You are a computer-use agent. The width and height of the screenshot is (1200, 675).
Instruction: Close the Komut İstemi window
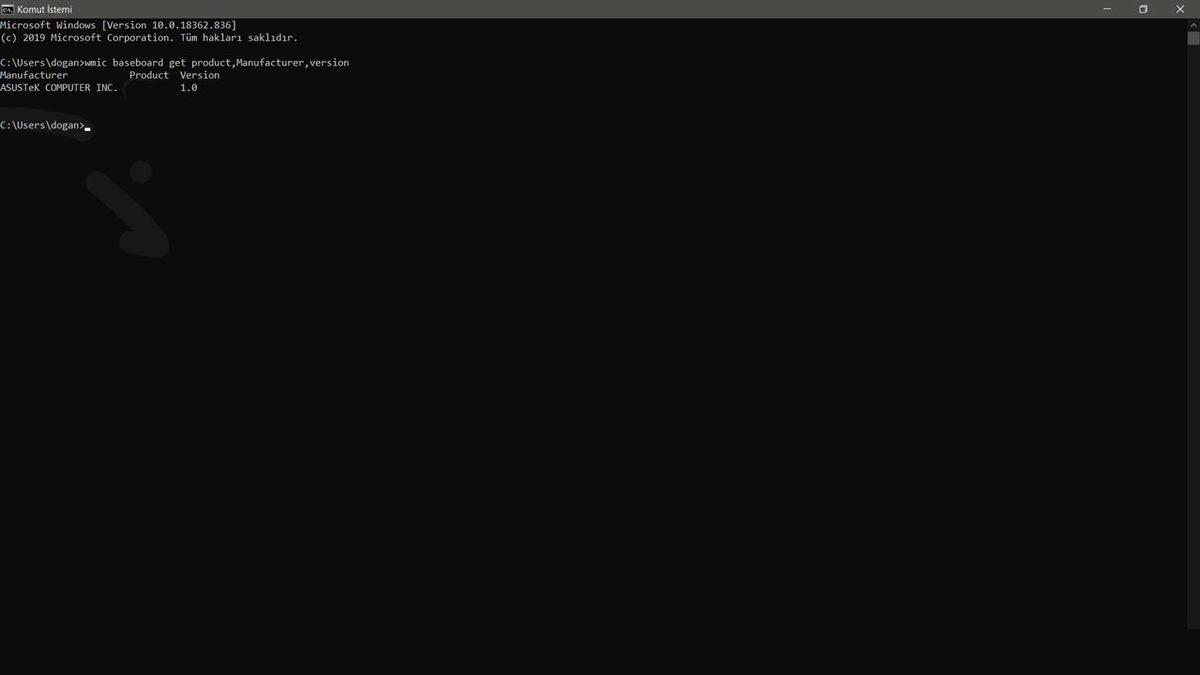(x=1180, y=8)
